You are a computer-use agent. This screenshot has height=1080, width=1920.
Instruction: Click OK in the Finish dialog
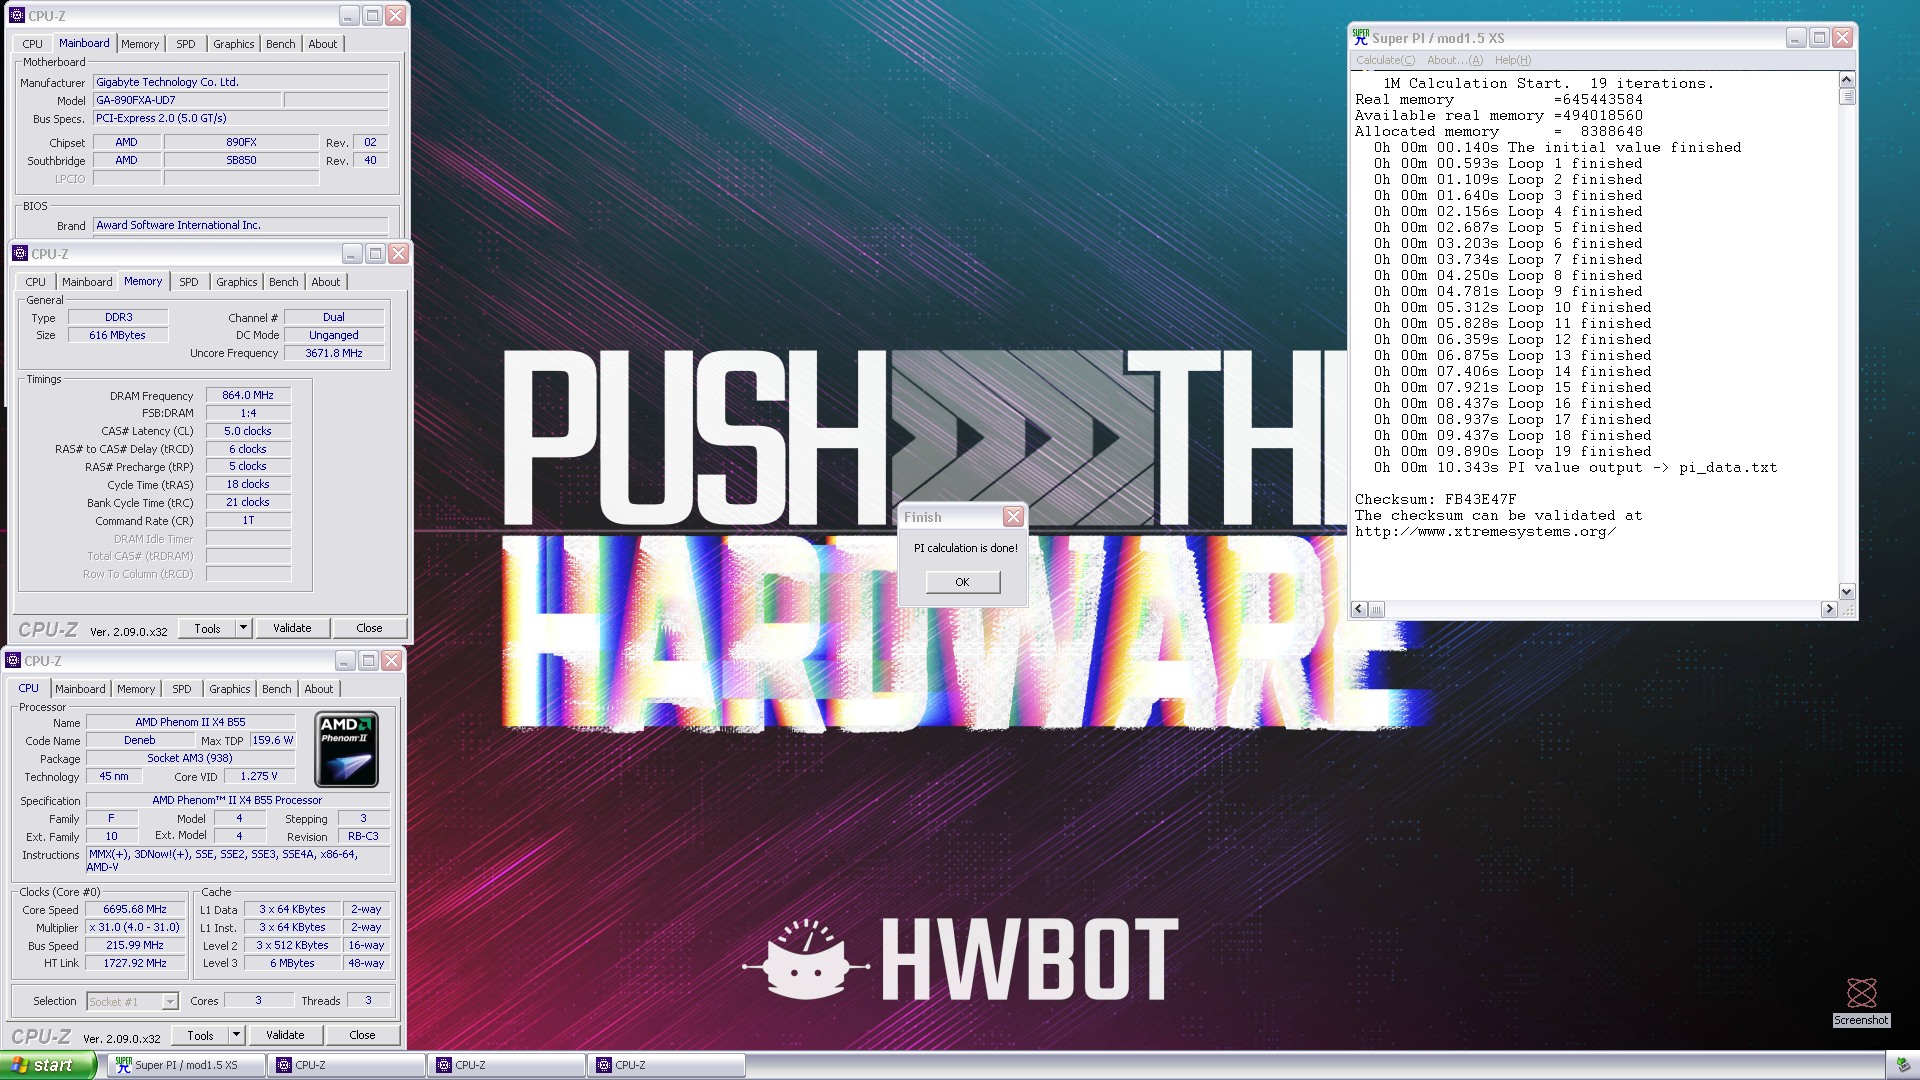tap(962, 582)
